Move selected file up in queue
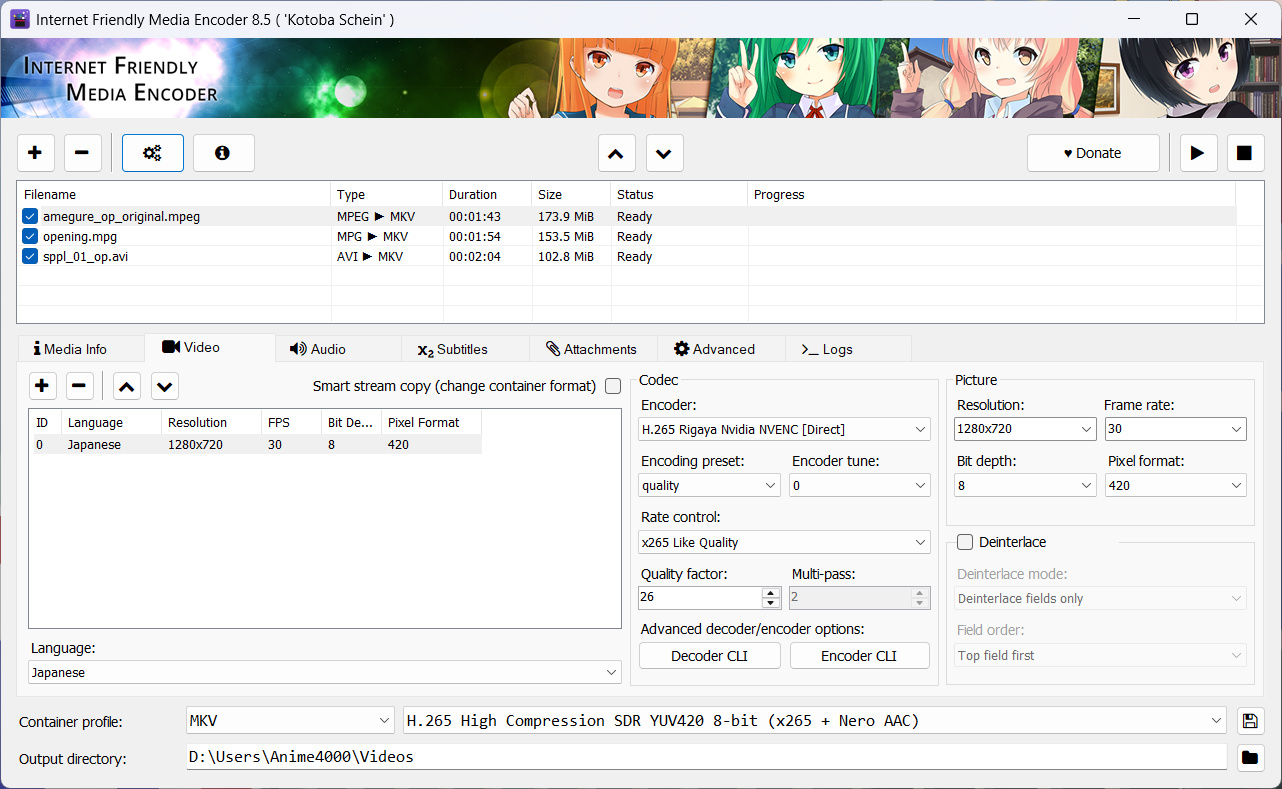The height and width of the screenshot is (789, 1282). [617, 154]
